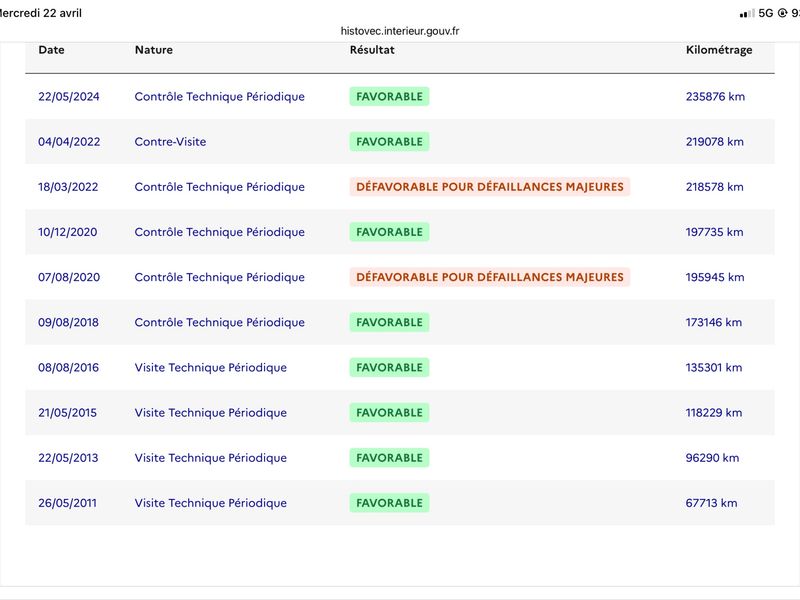800x600 pixels.
Task: Select the Date column header
Action: 52,50
